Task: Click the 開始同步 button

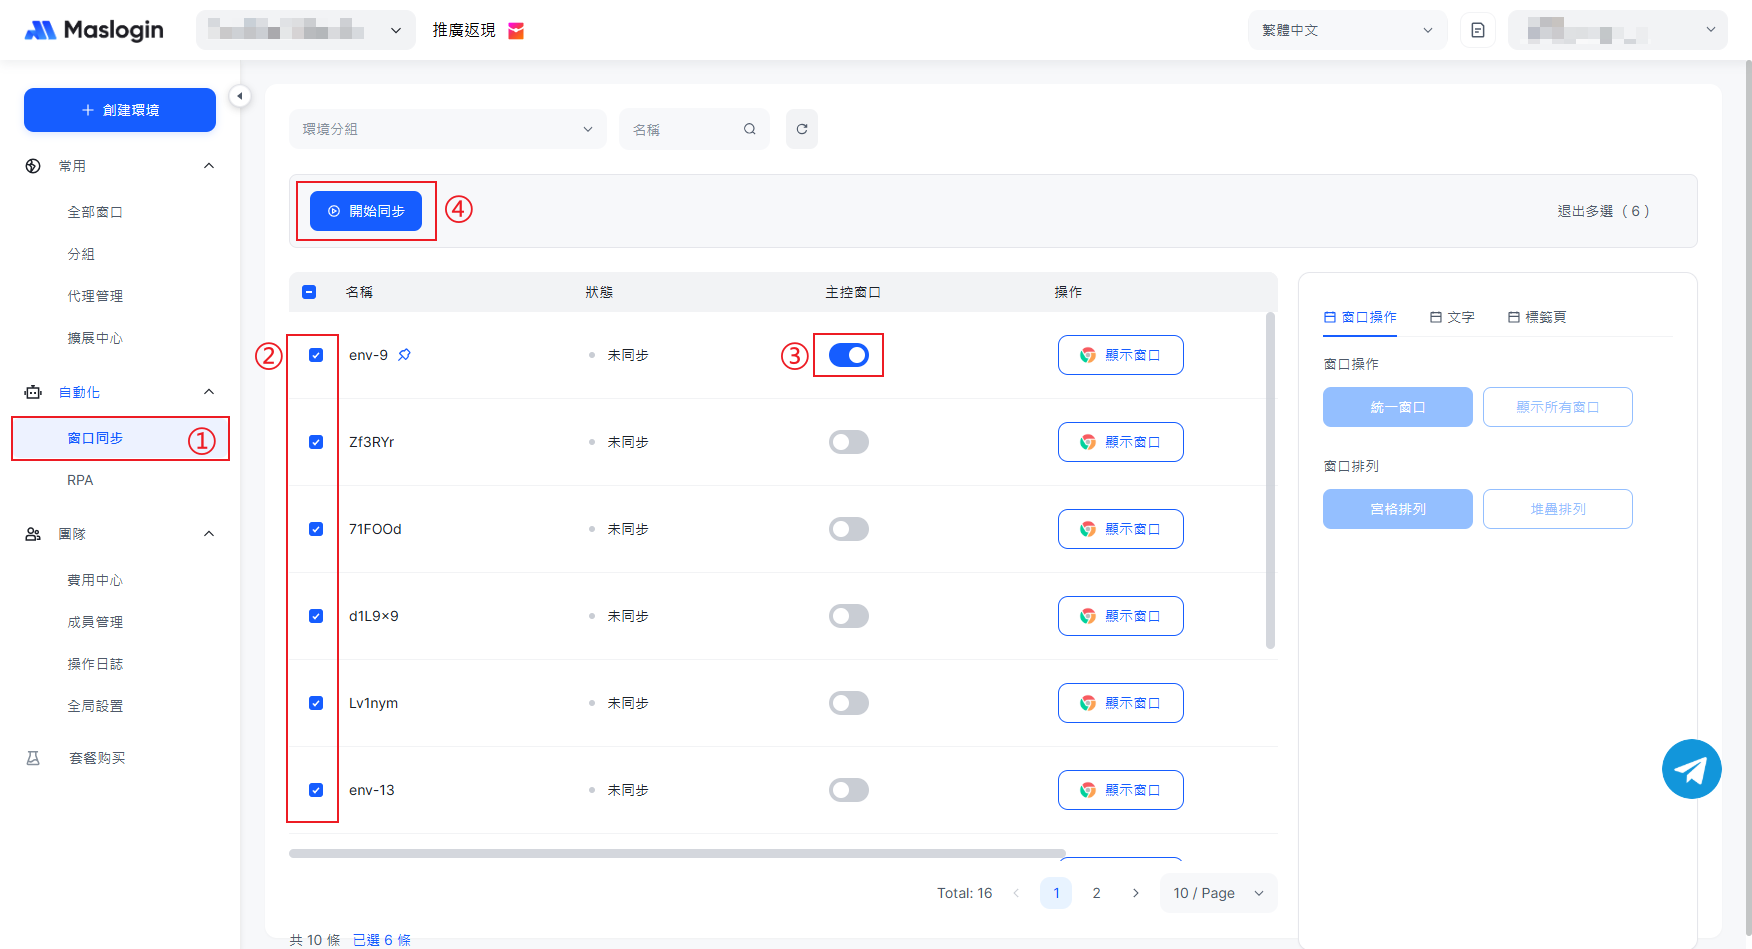Action: (366, 211)
